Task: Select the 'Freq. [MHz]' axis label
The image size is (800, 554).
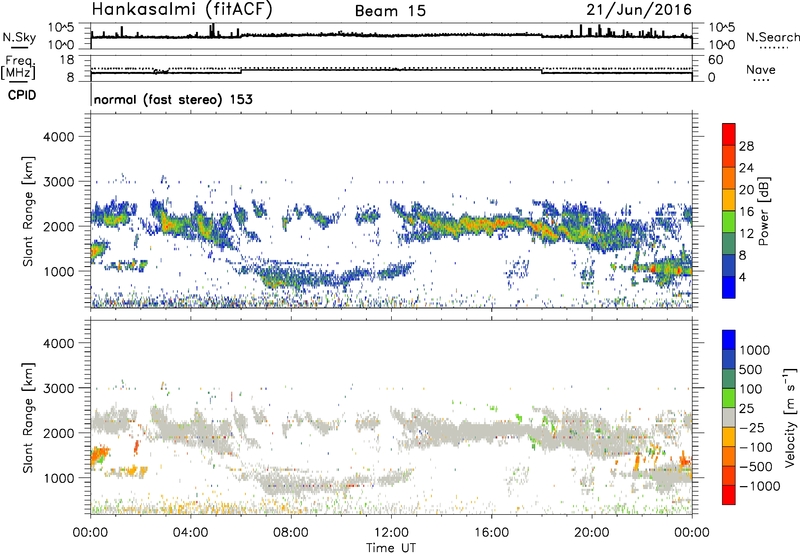Action: click(18, 68)
